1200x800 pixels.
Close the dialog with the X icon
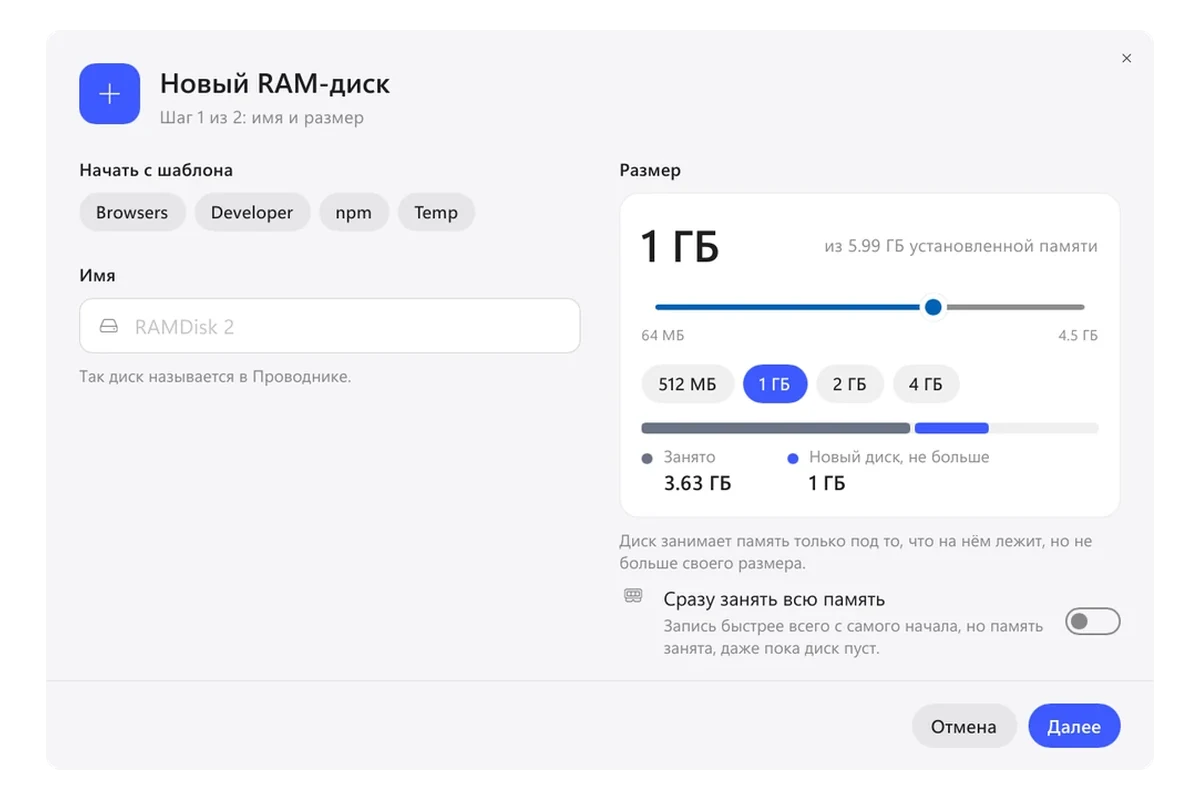pos(1126,59)
